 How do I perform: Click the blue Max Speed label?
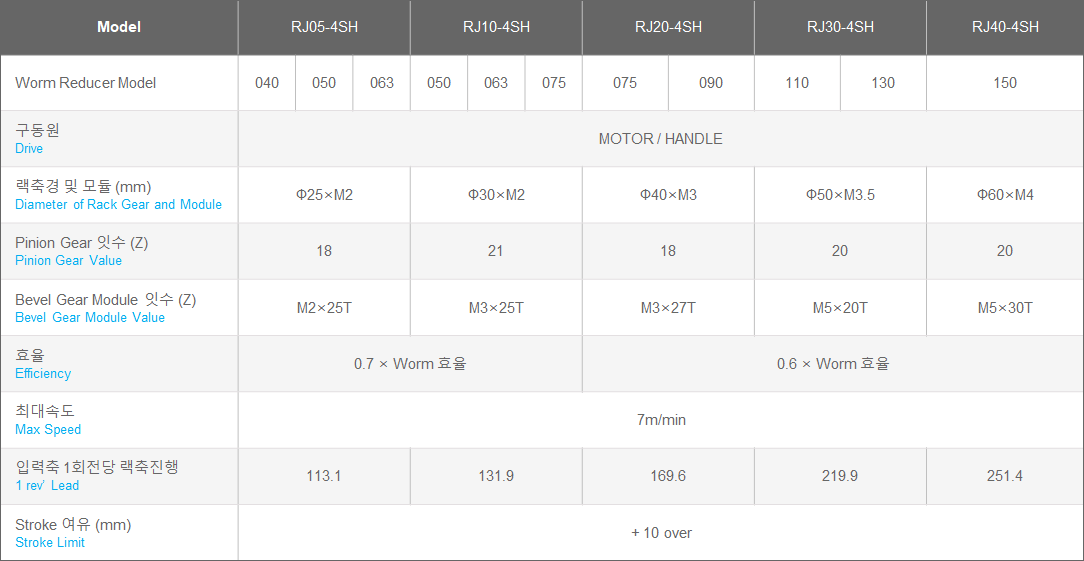click(48, 430)
